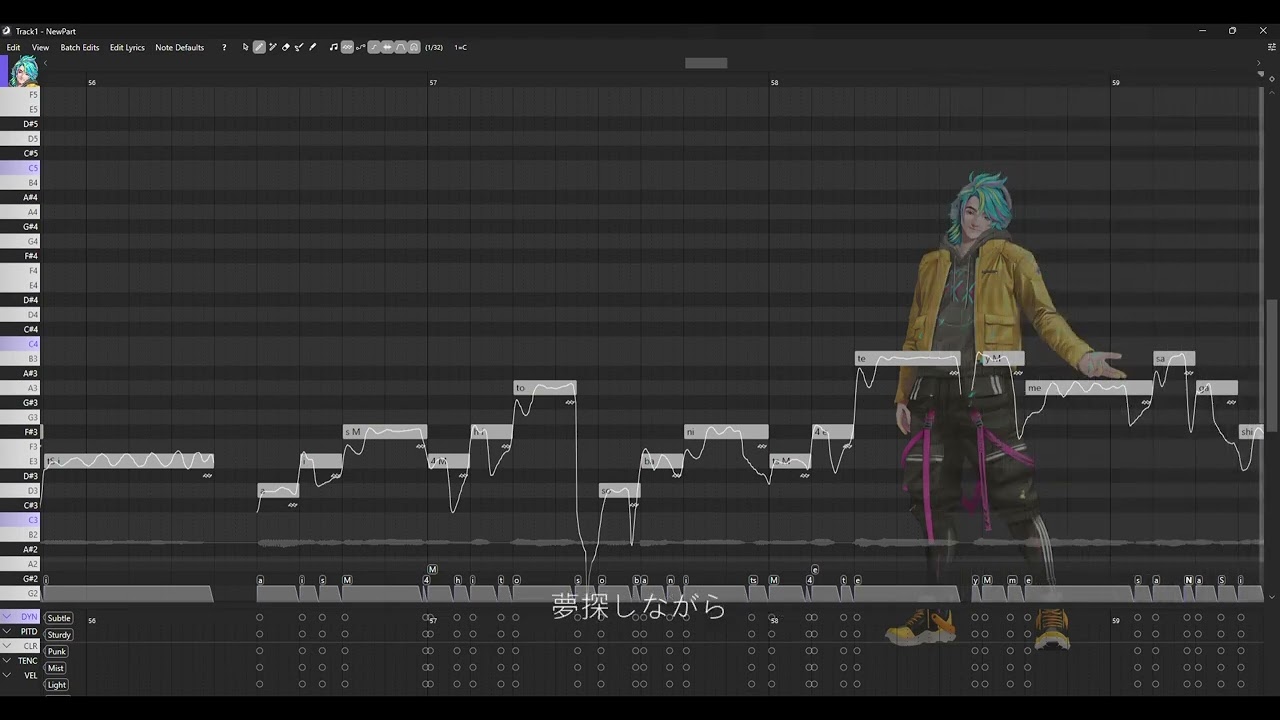Click the horizontal scrollbar thumb at top

(706, 63)
